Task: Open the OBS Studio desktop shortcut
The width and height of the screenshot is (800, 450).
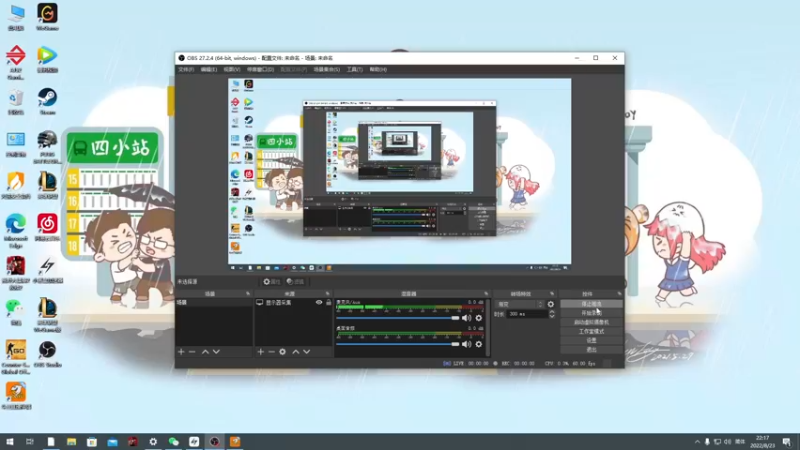Action: pos(47,354)
